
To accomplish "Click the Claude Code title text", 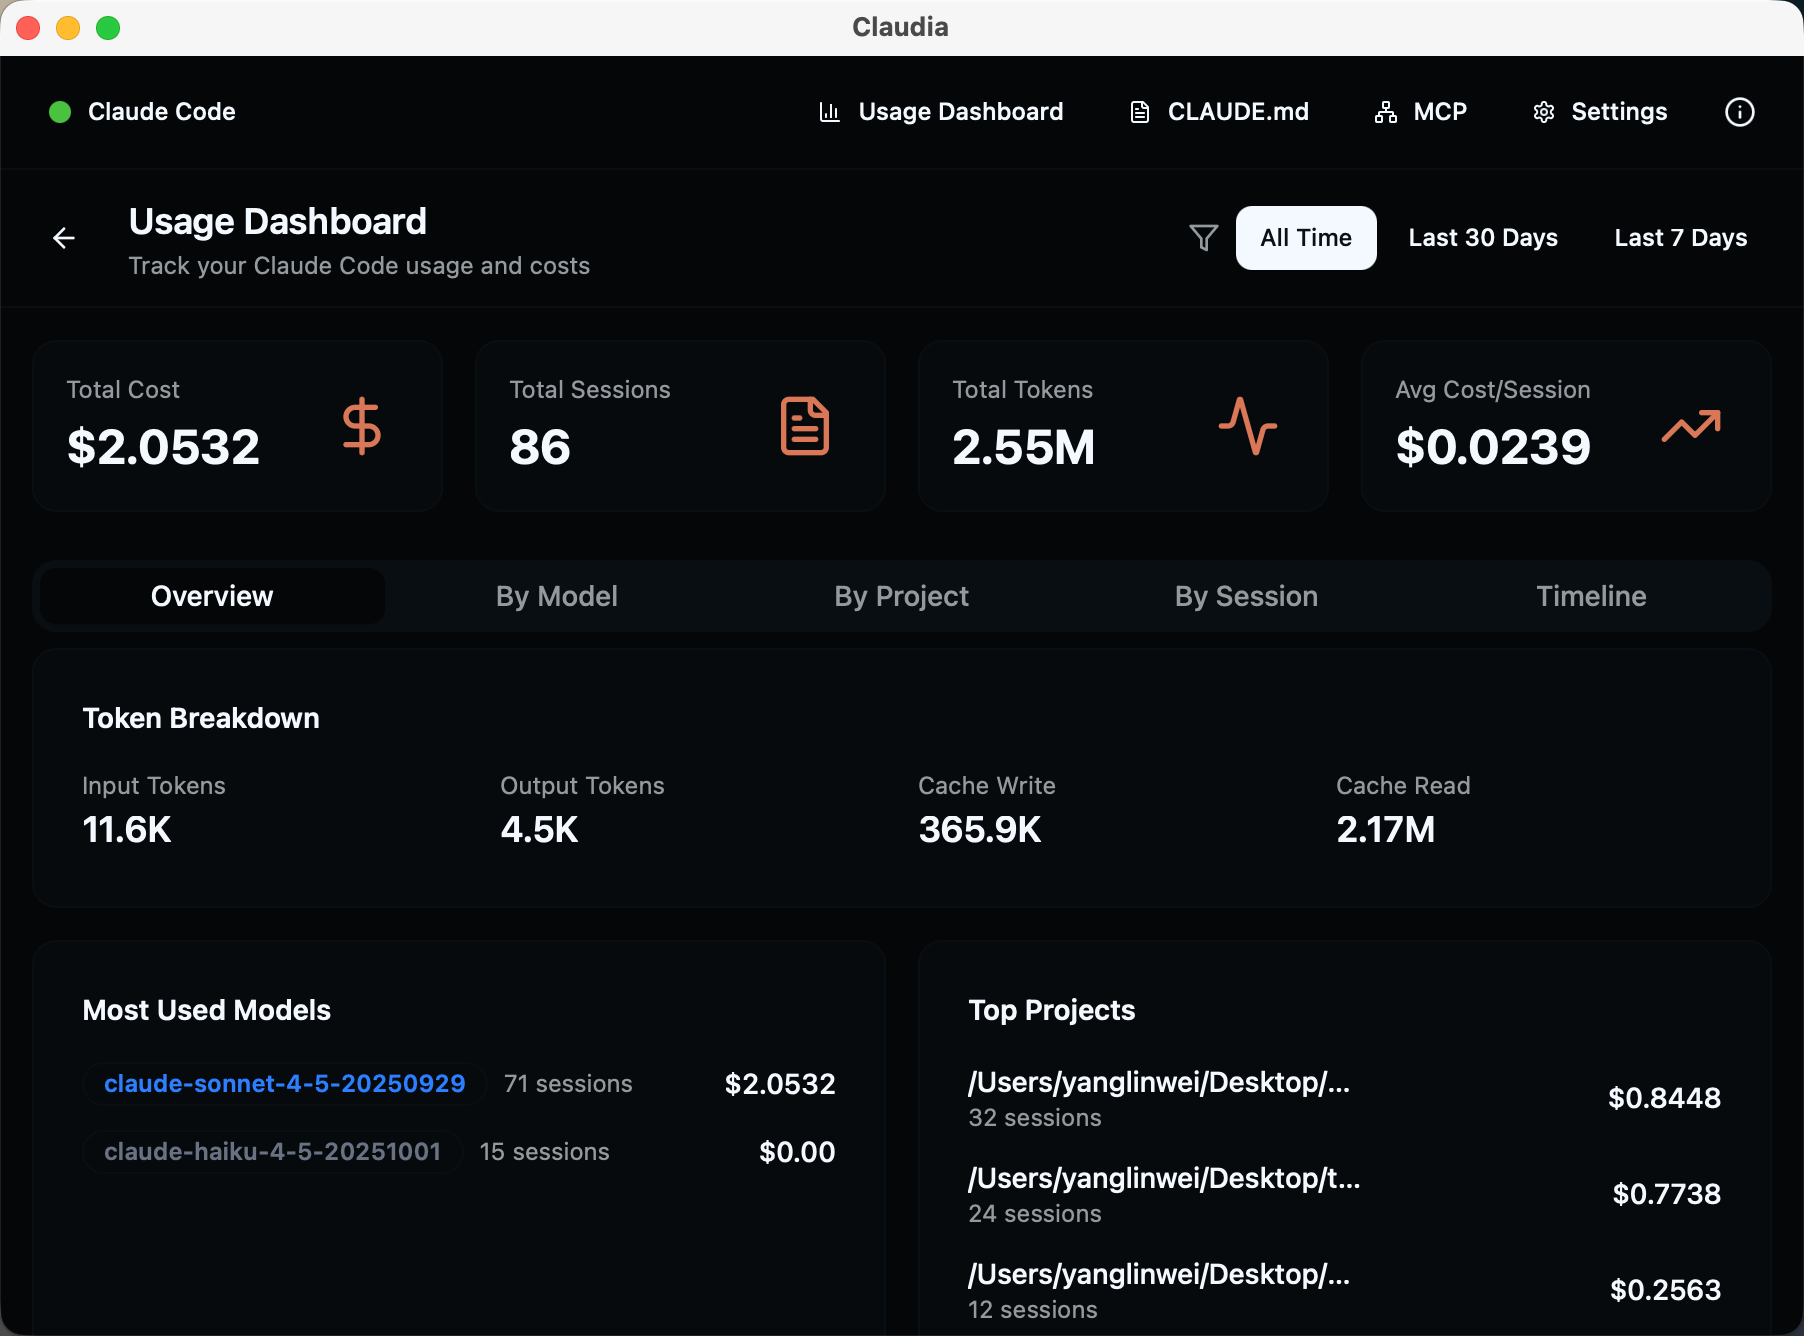I will click(x=162, y=112).
